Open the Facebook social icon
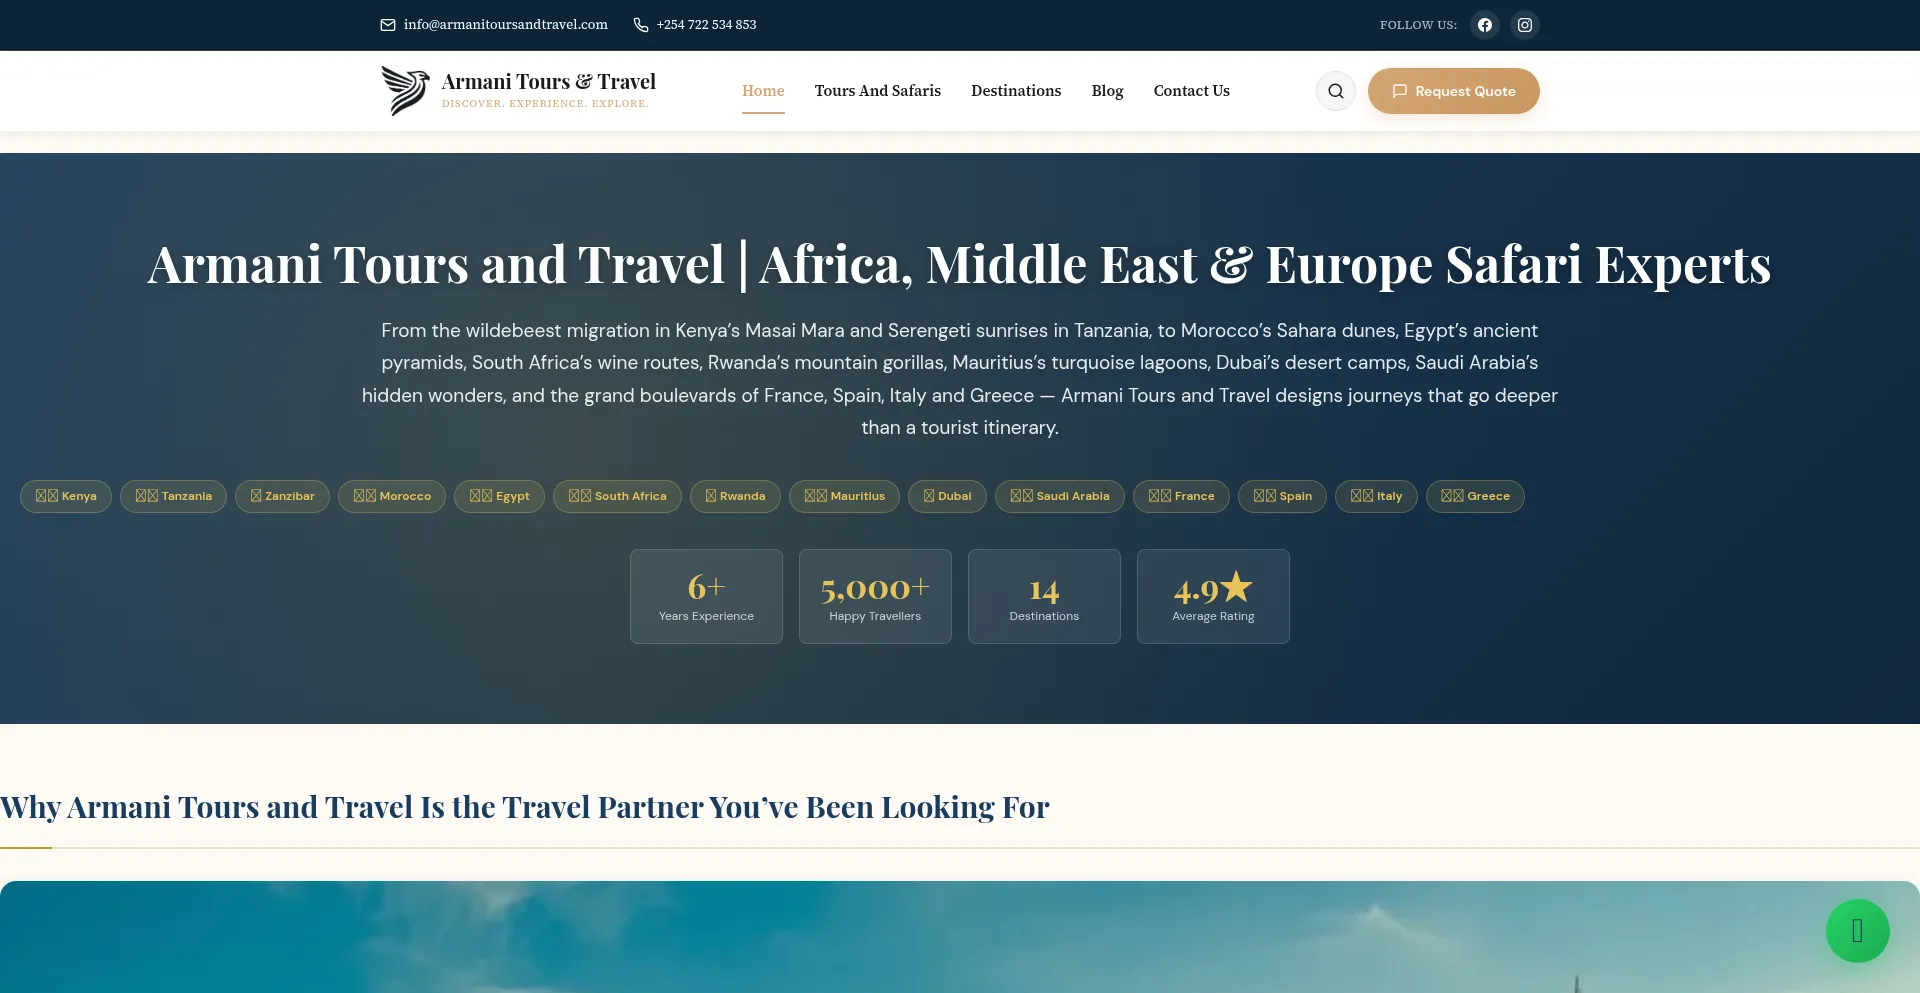Image resolution: width=1920 pixels, height=993 pixels. [x=1485, y=25]
